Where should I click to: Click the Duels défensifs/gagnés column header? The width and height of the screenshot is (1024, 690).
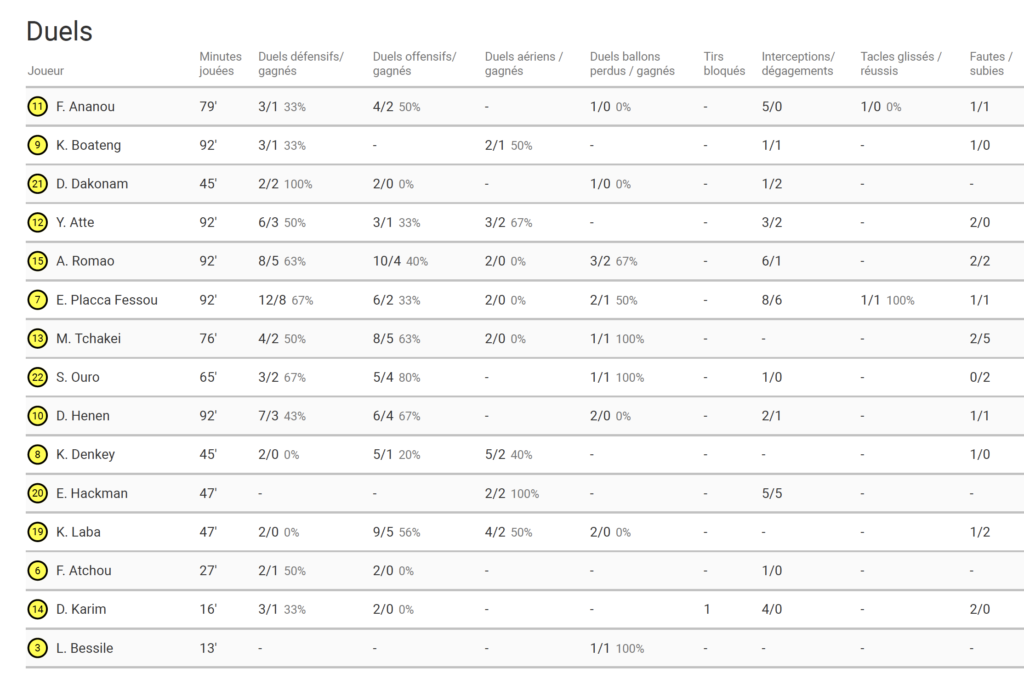click(301, 64)
